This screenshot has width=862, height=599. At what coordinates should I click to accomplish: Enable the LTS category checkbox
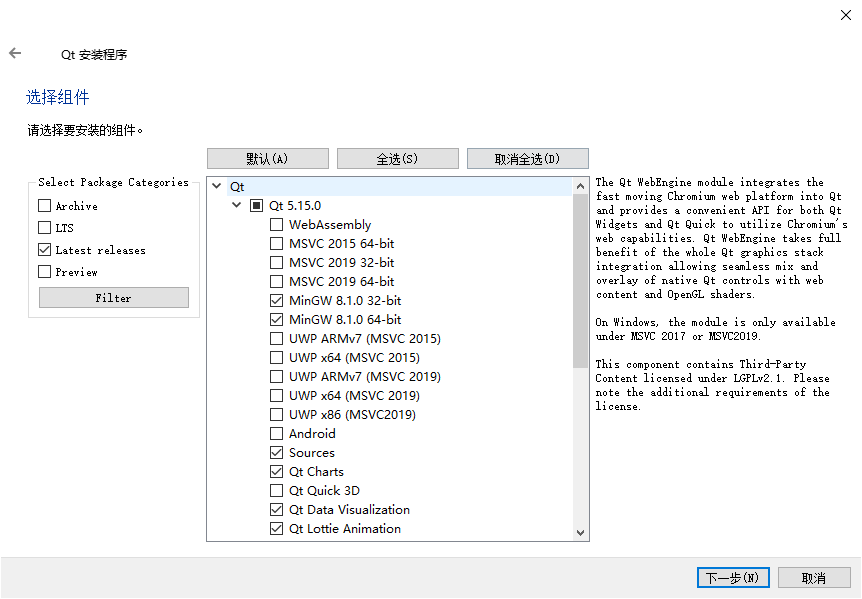(x=45, y=228)
